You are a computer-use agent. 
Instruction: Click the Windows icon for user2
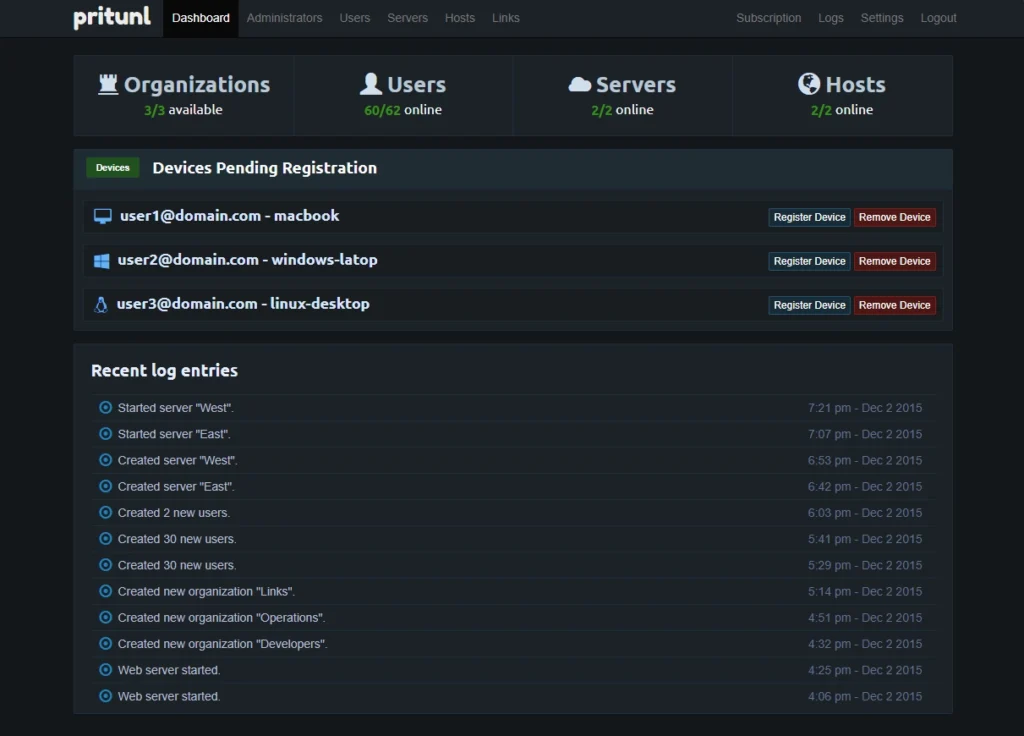(x=101, y=260)
